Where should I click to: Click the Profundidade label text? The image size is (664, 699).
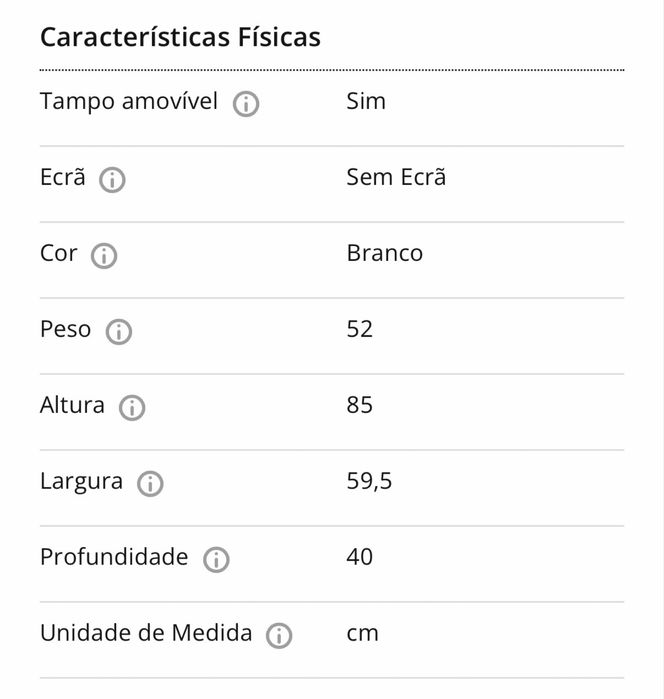pyautogui.click(x=114, y=558)
